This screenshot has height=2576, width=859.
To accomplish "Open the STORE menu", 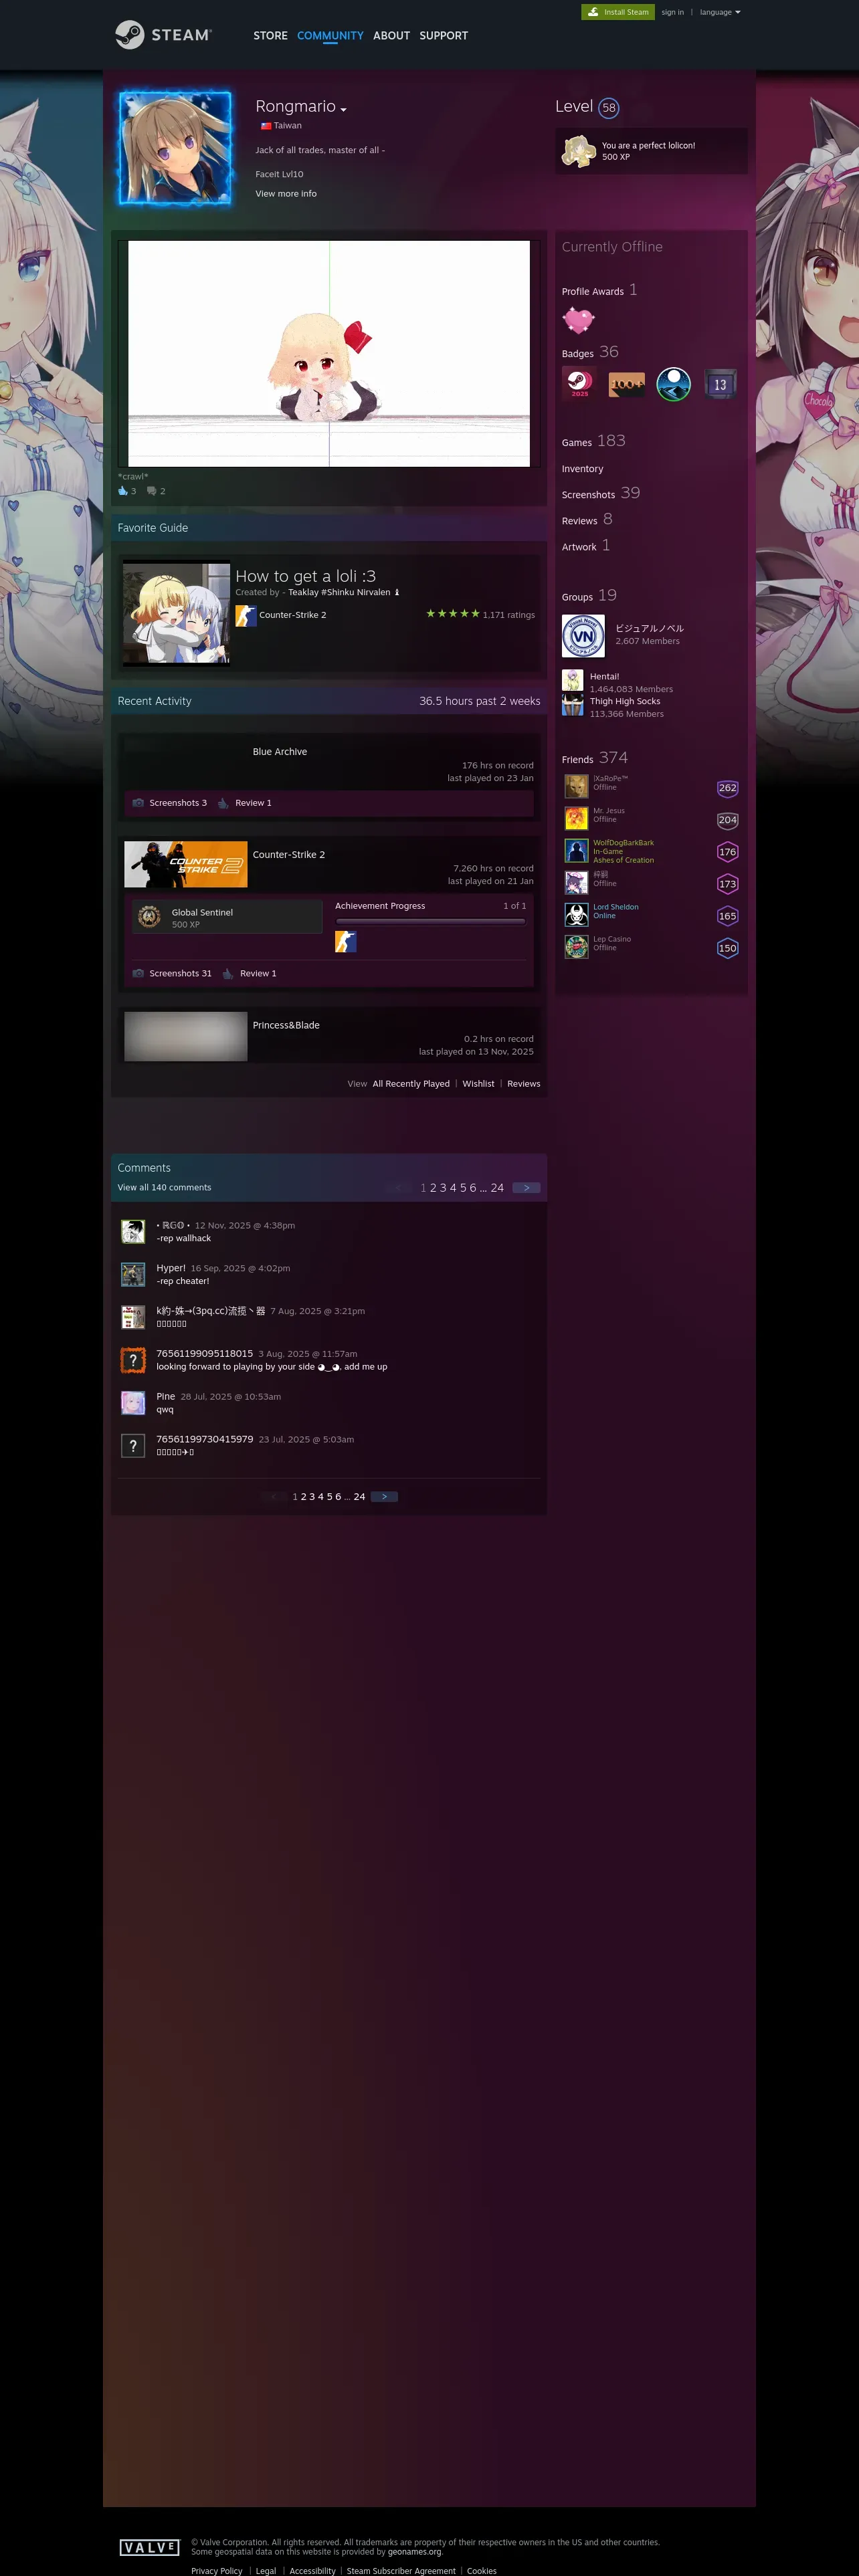I will tap(270, 36).
